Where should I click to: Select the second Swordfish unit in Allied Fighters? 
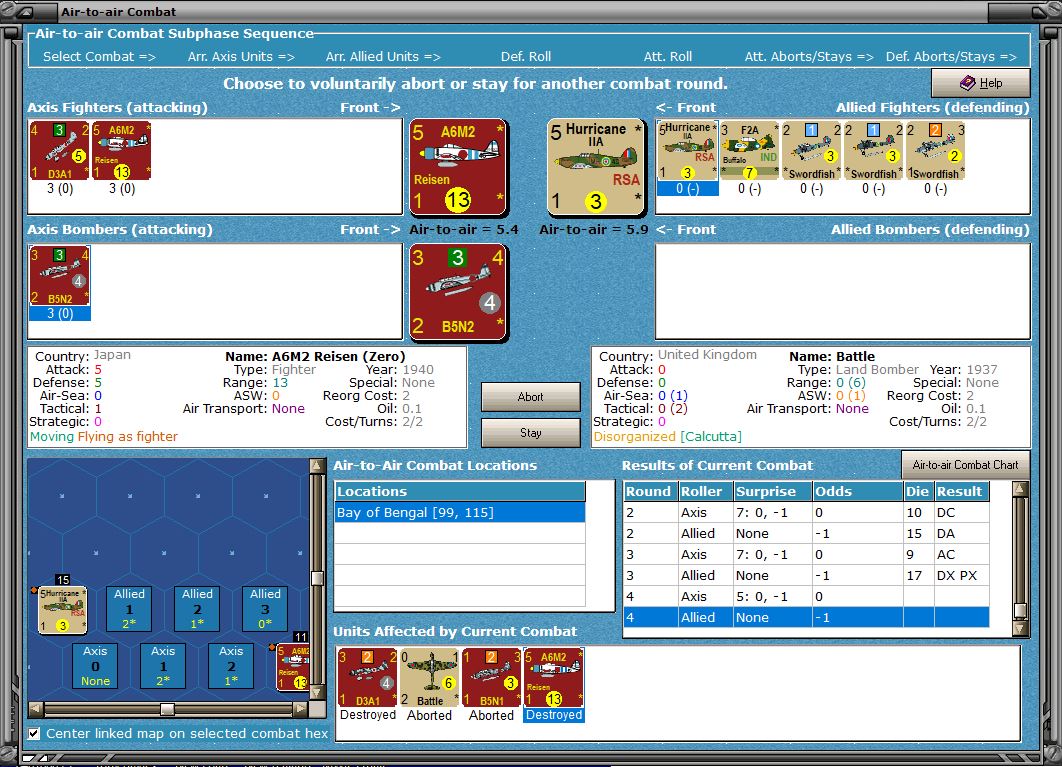[874, 150]
